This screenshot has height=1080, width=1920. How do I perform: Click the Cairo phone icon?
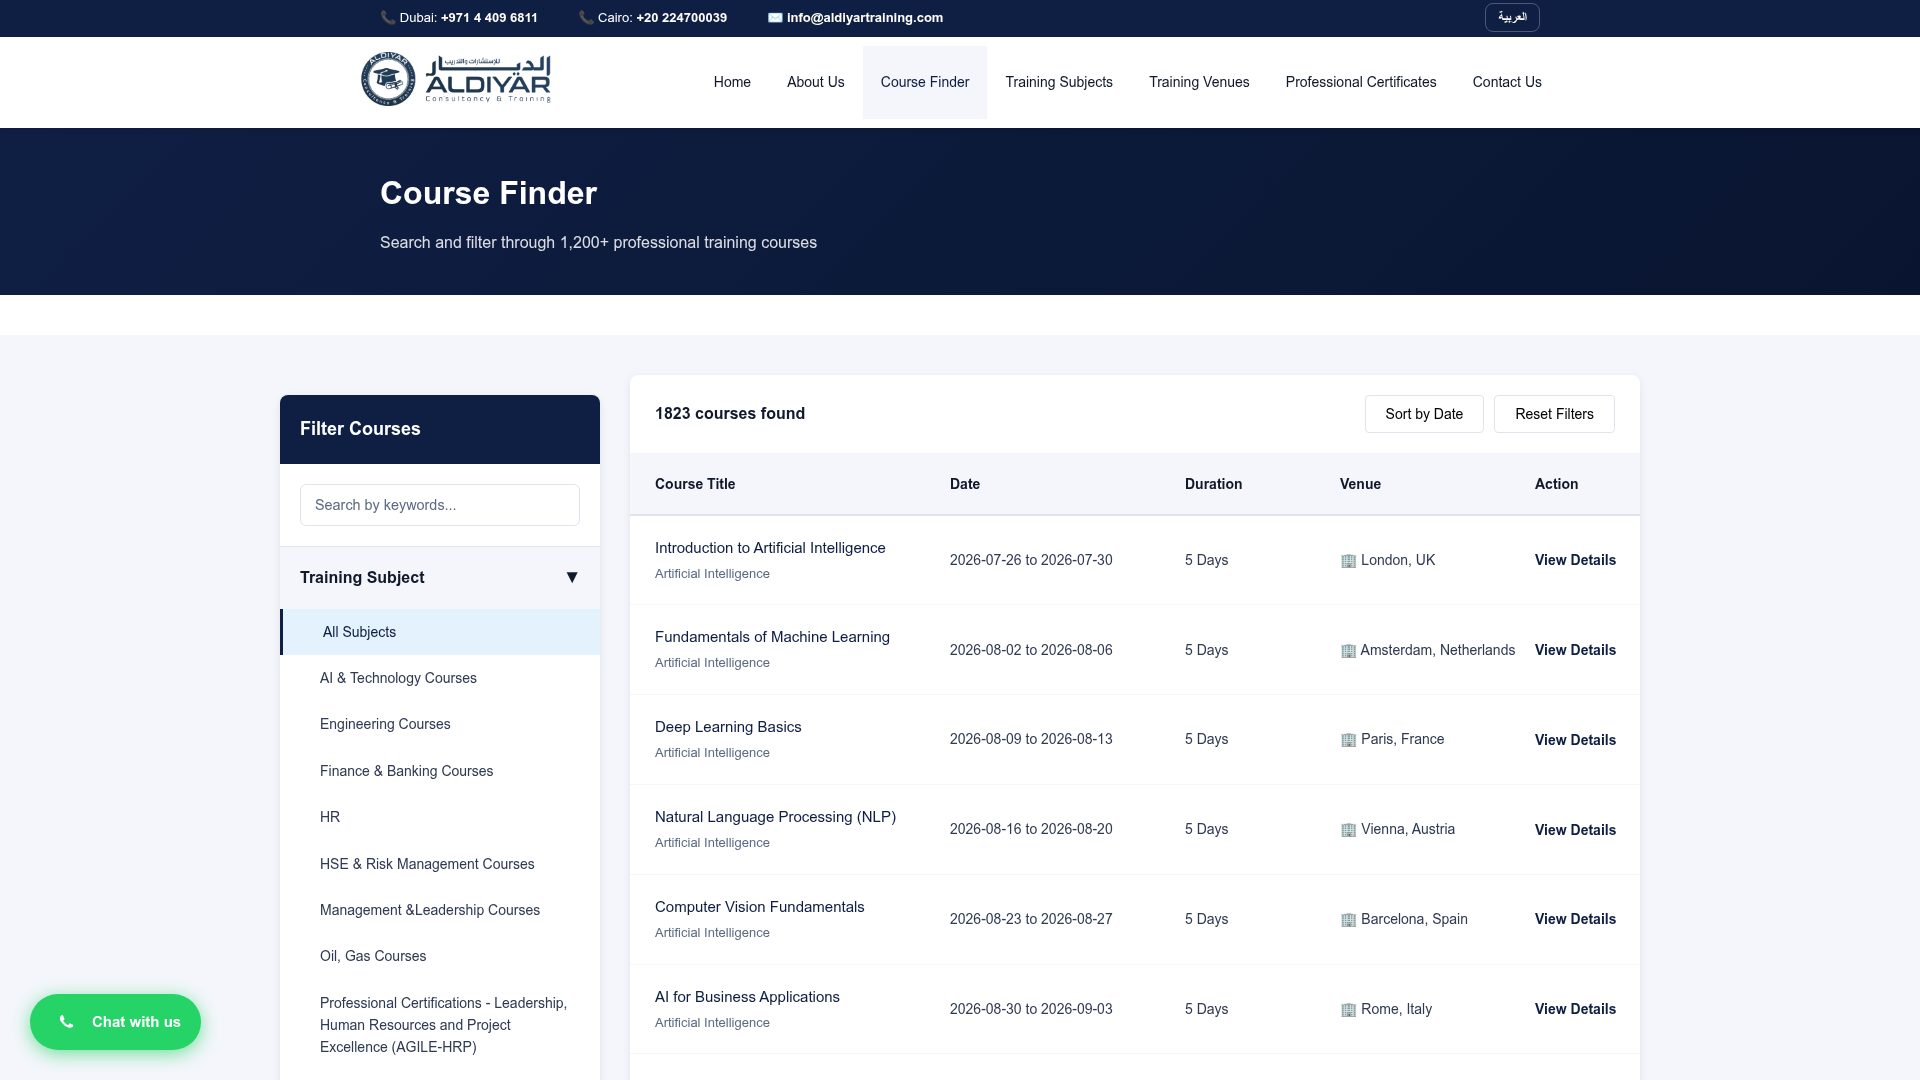pos(586,18)
